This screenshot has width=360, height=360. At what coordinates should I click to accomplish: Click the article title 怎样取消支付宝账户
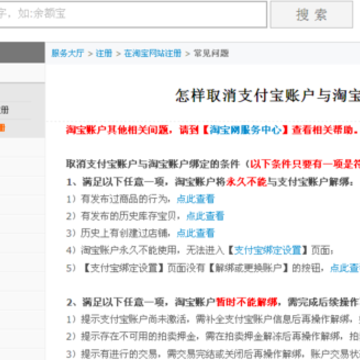267,96
